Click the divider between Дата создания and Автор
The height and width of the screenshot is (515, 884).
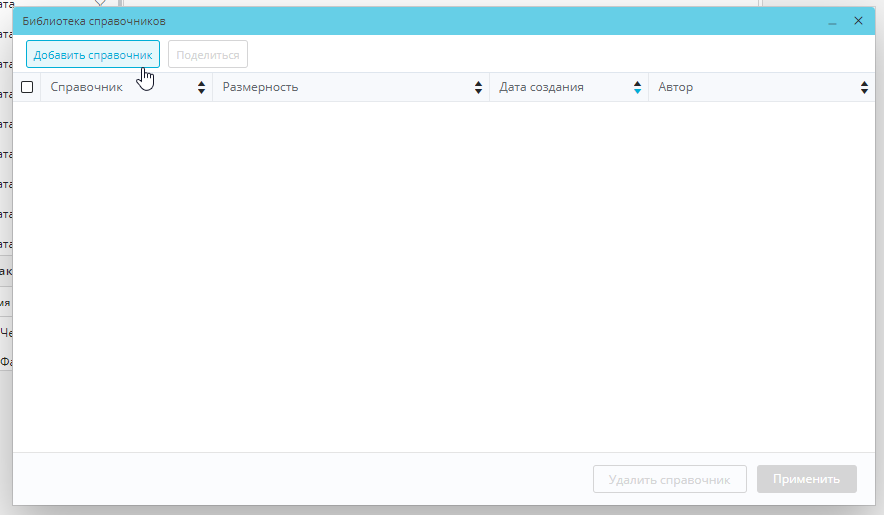[649, 88]
